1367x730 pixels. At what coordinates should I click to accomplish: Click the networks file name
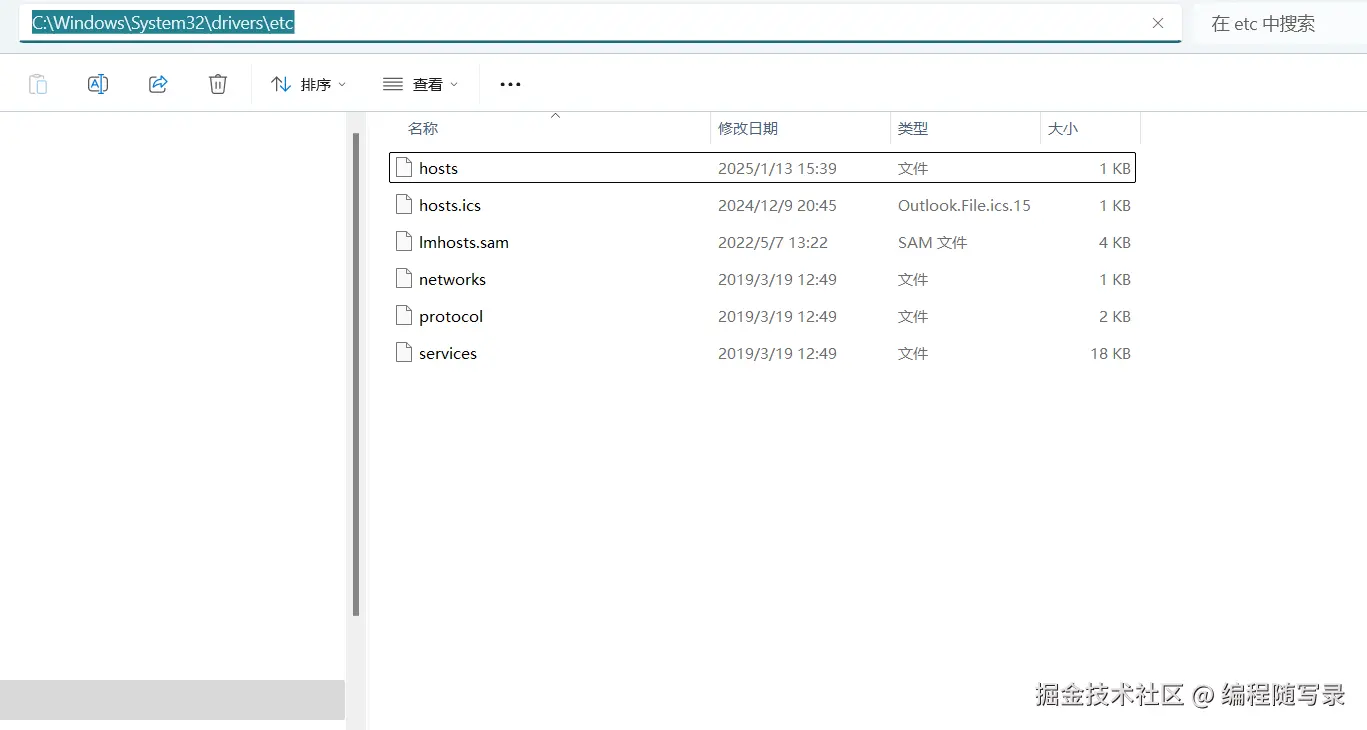point(452,279)
